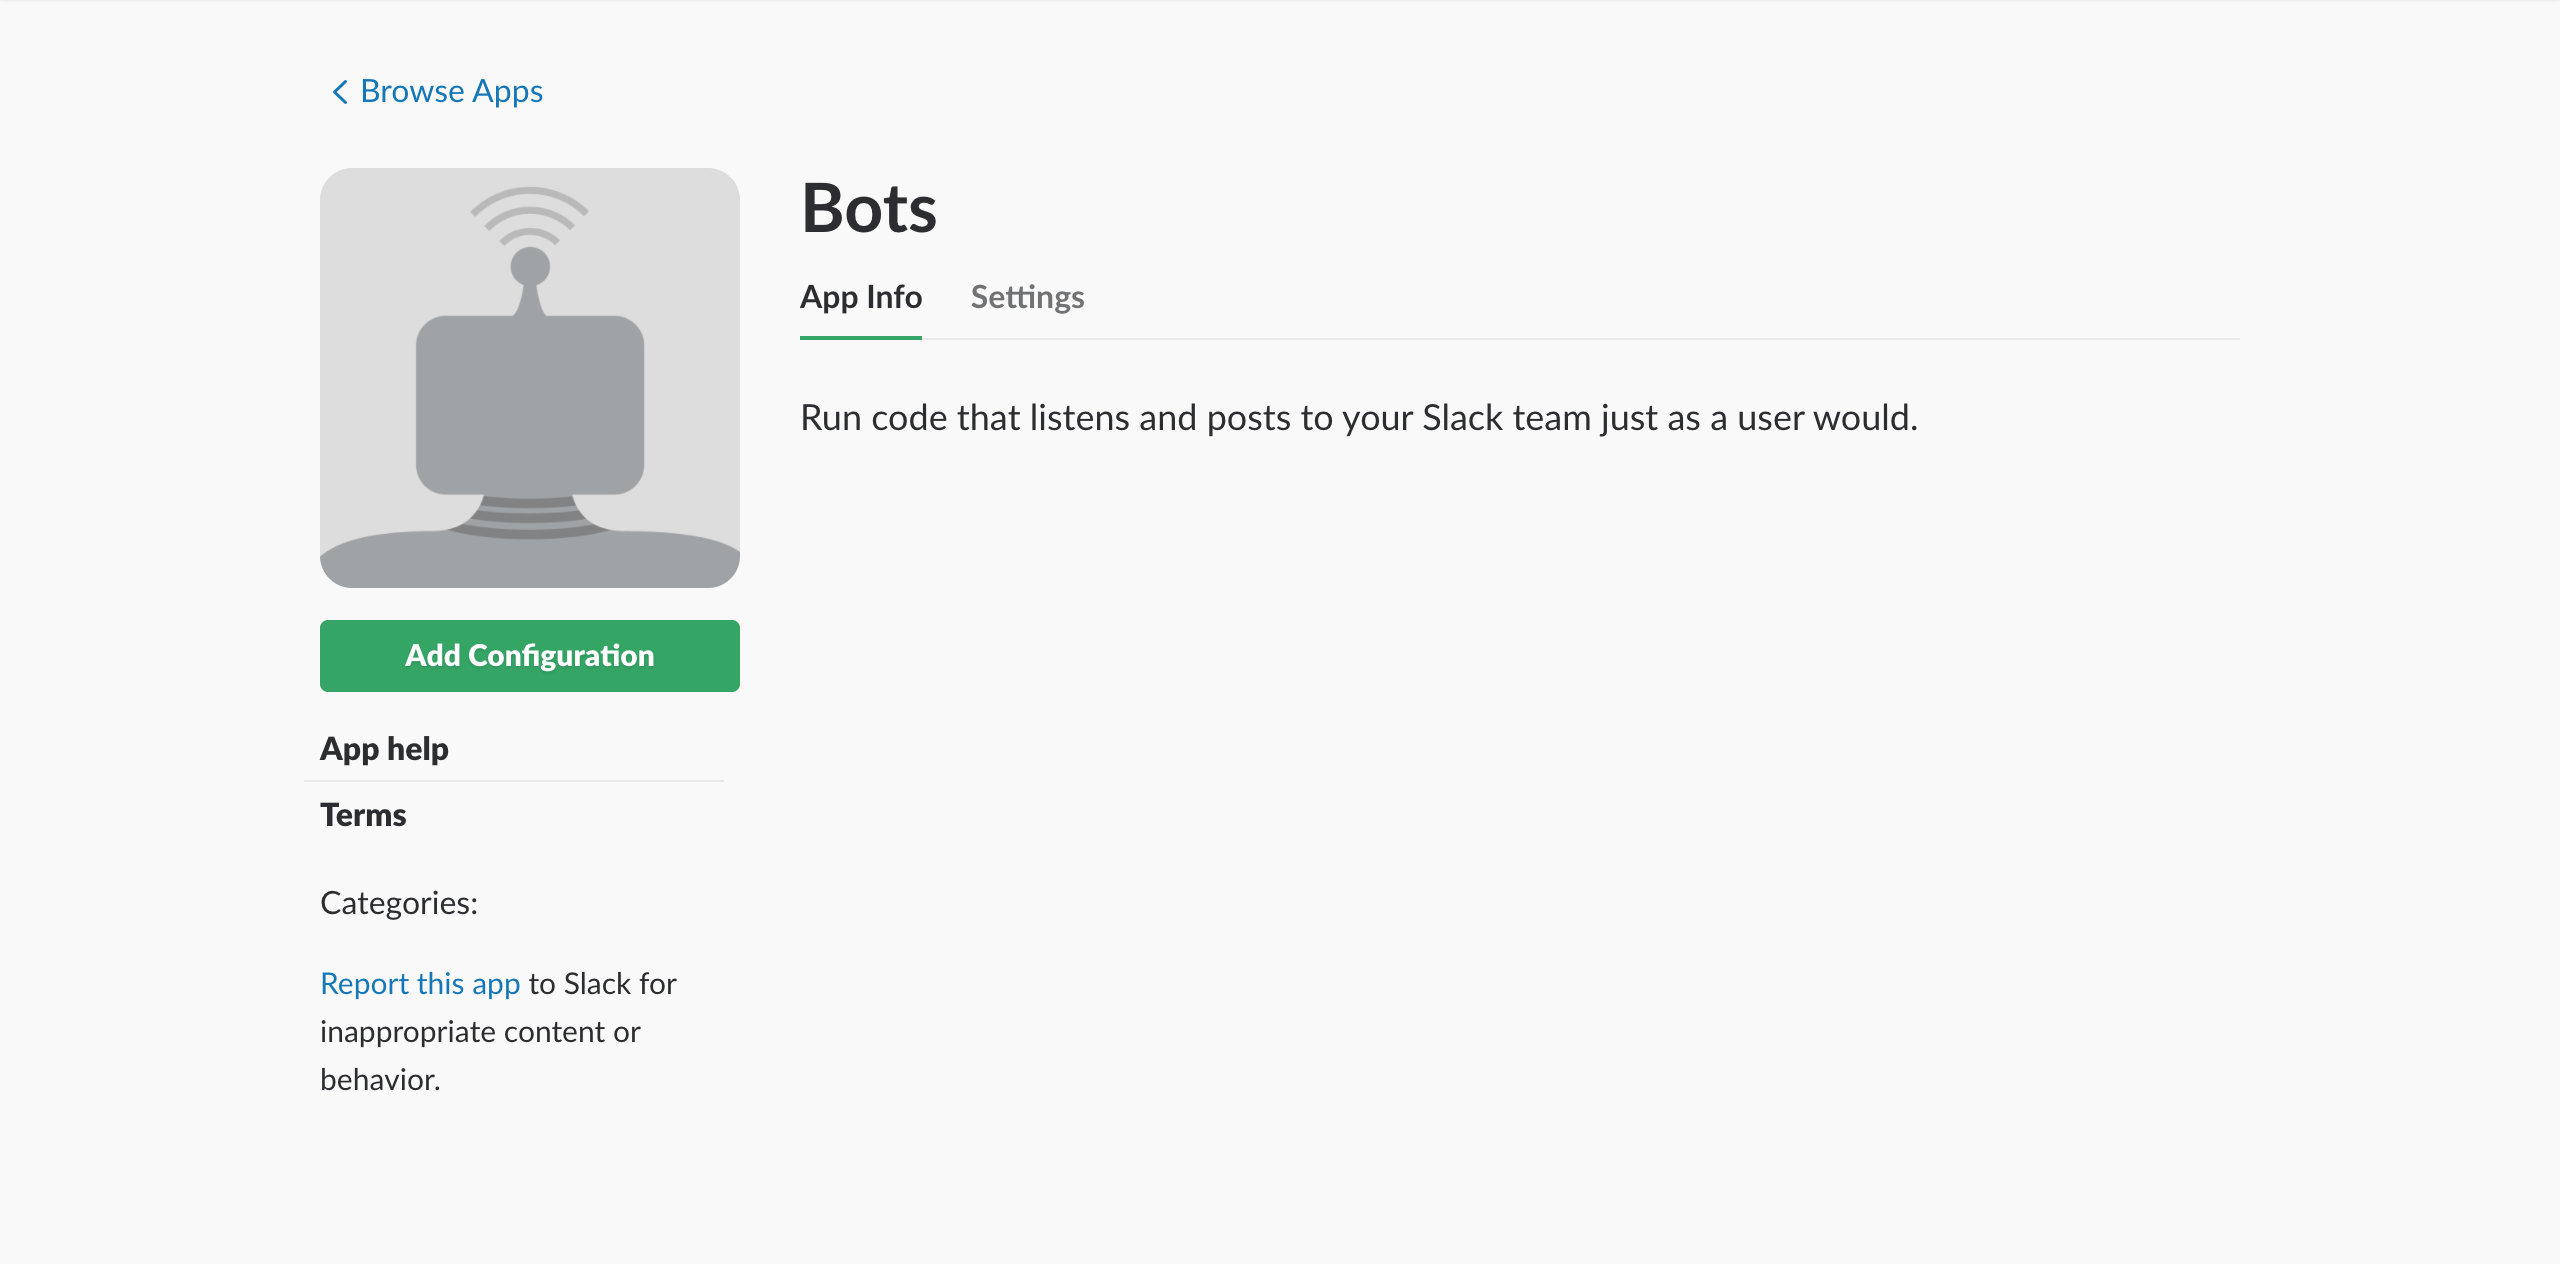Open the Terms link
This screenshot has width=2560, height=1264.
pos(363,815)
